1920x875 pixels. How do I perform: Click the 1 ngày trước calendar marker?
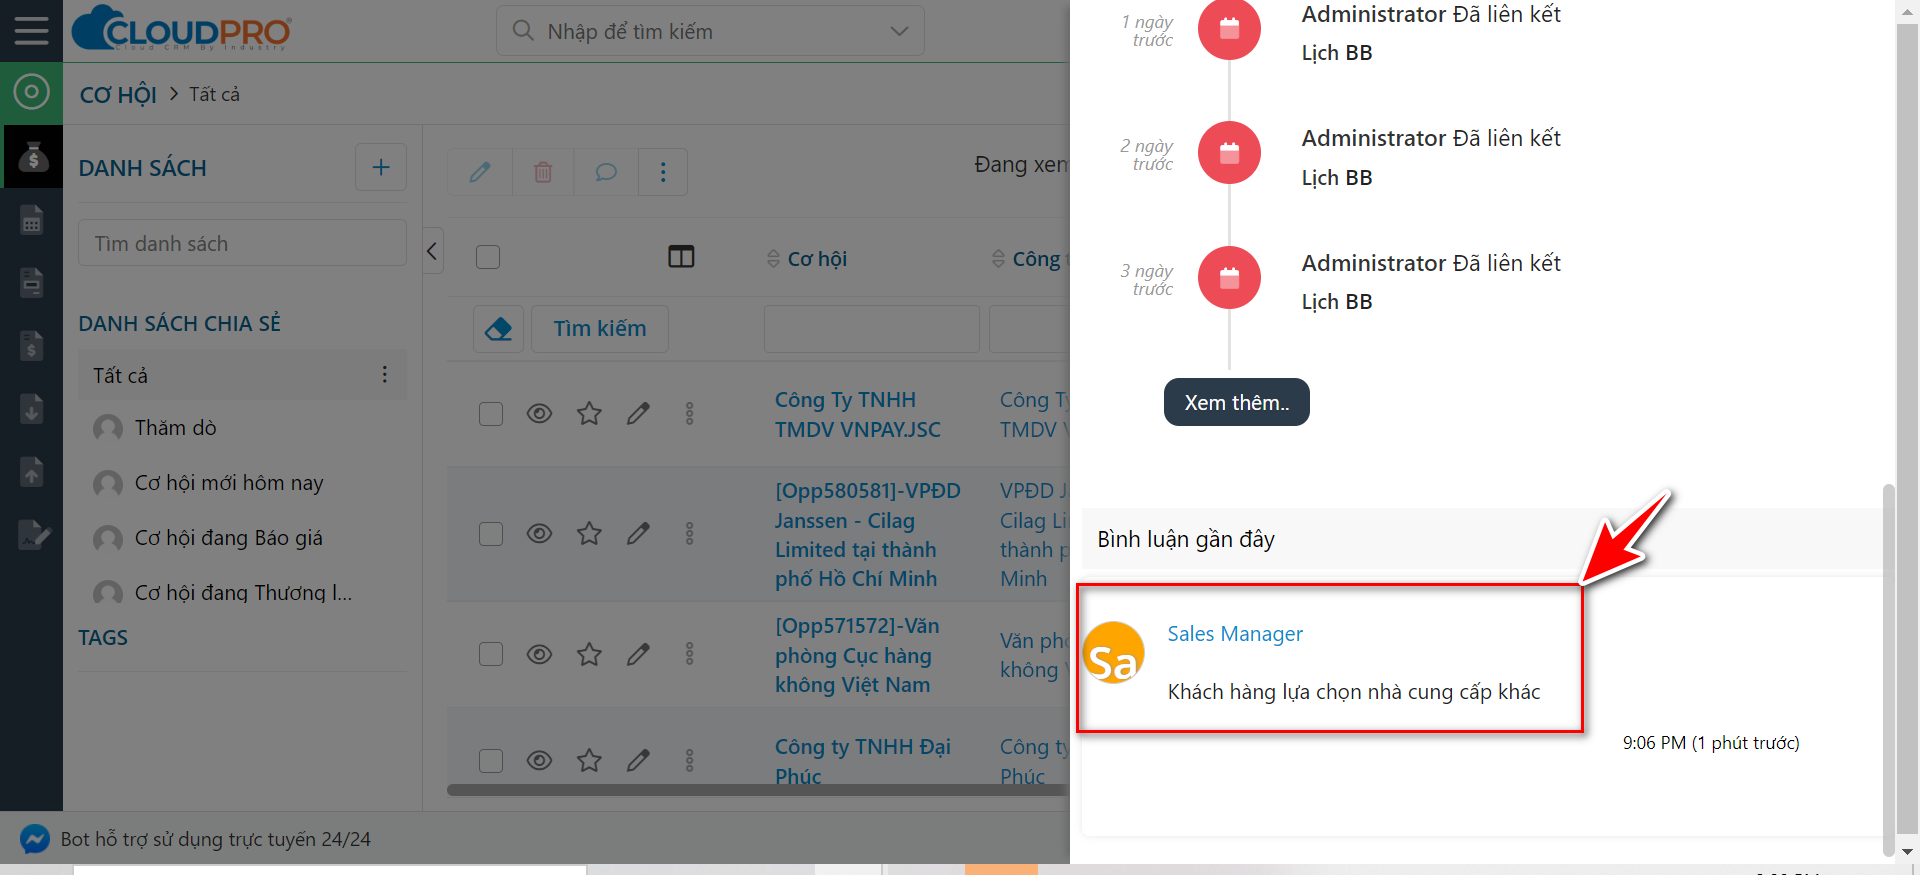[x=1229, y=28]
